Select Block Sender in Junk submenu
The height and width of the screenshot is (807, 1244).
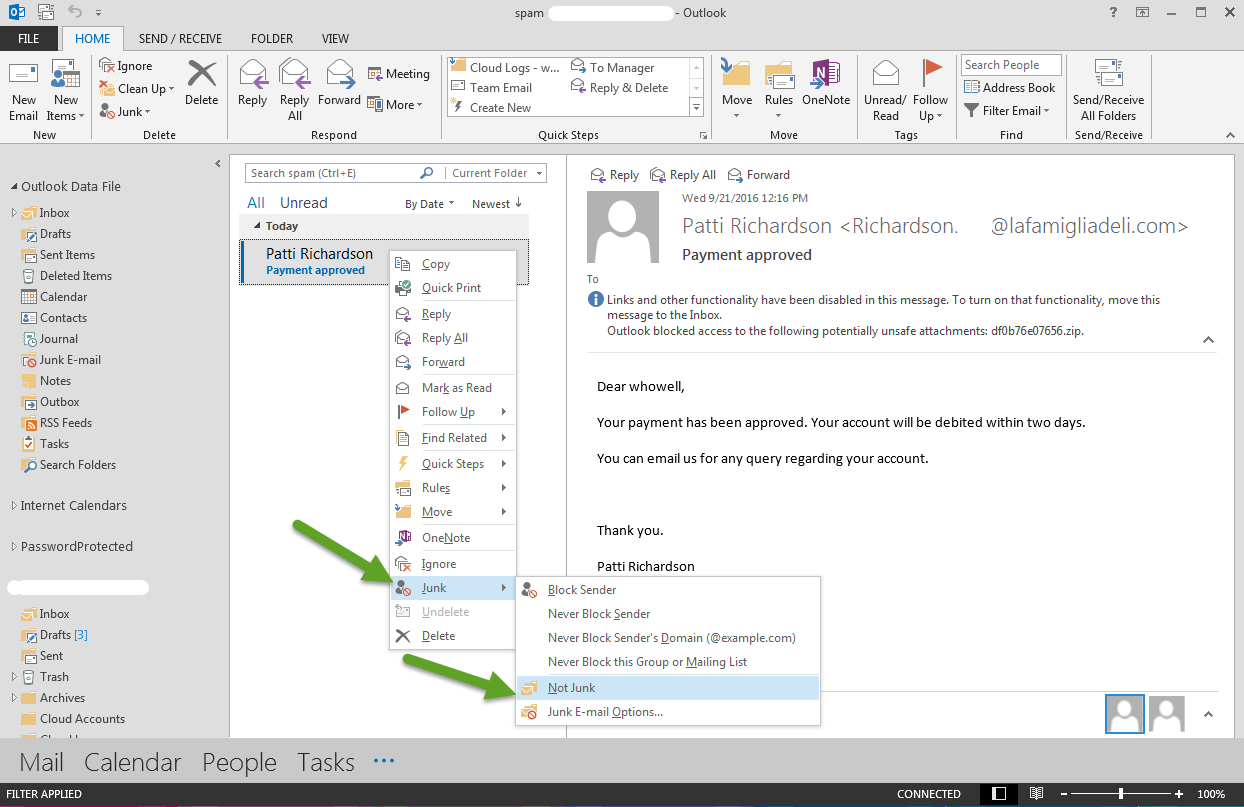point(668,590)
